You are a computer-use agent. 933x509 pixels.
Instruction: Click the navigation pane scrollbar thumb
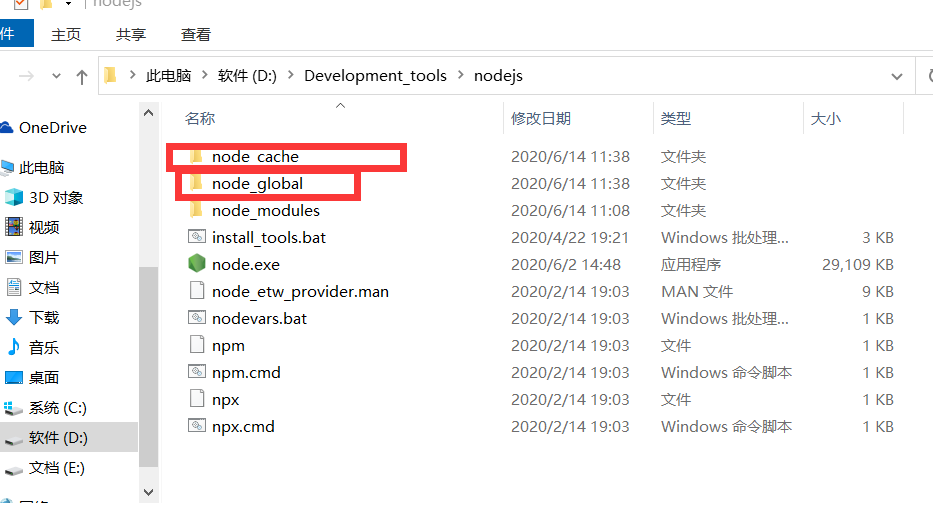[149, 367]
